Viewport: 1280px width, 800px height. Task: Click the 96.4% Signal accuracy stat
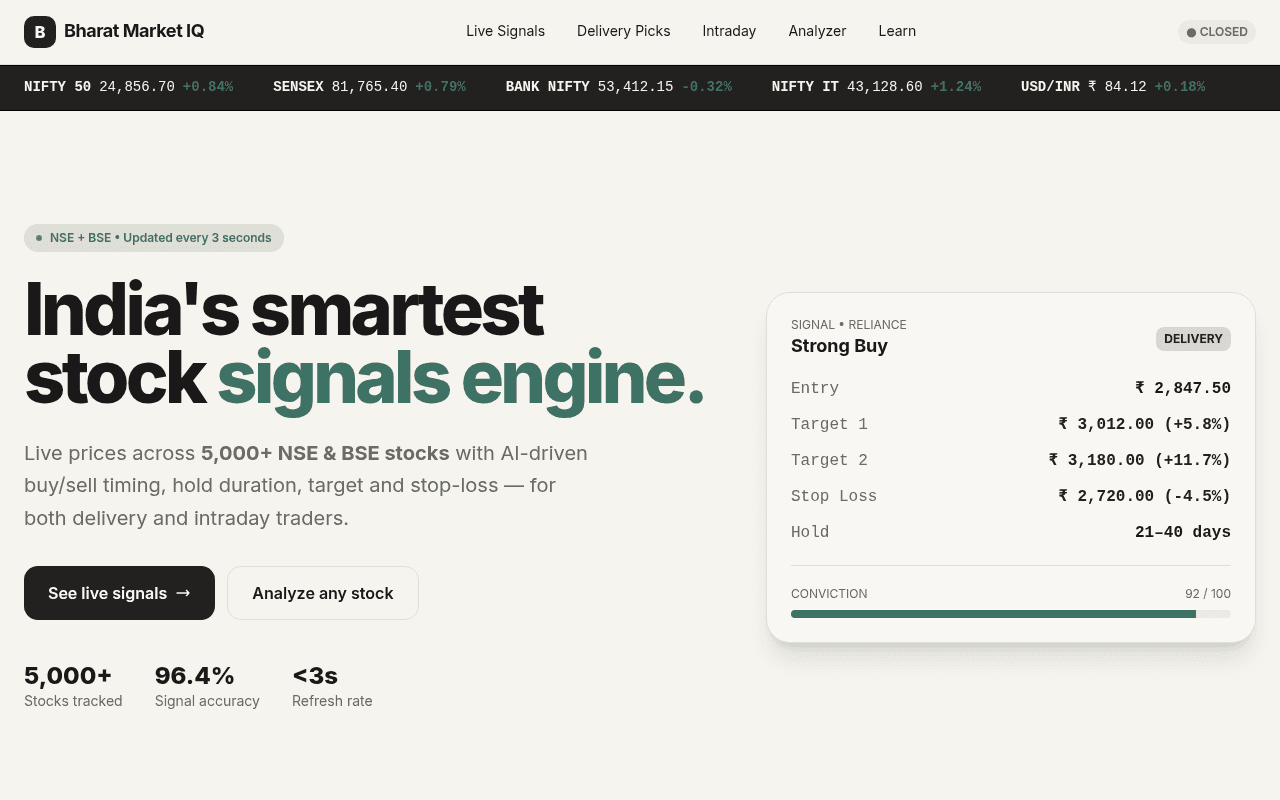tap(207, 687)
